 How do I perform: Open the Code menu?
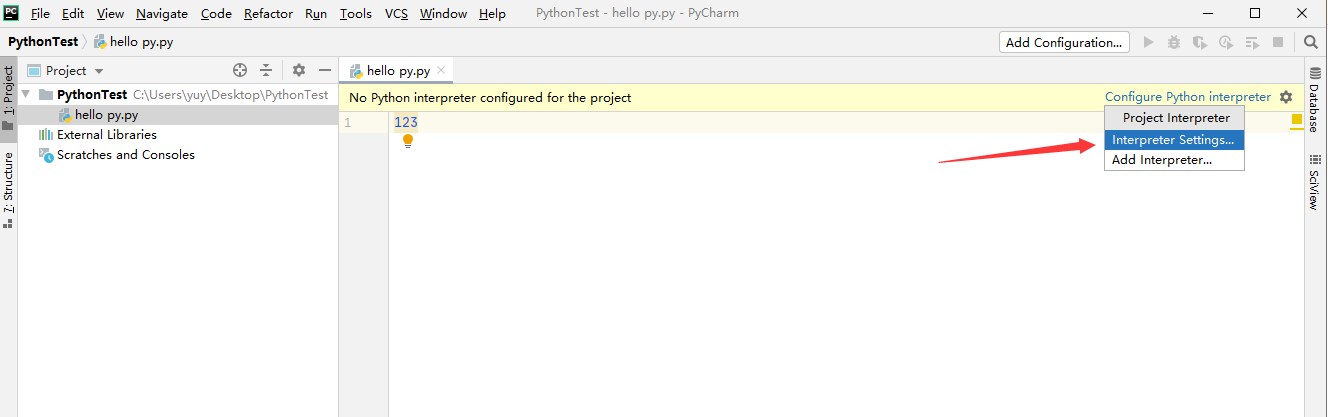coord(216,13)
